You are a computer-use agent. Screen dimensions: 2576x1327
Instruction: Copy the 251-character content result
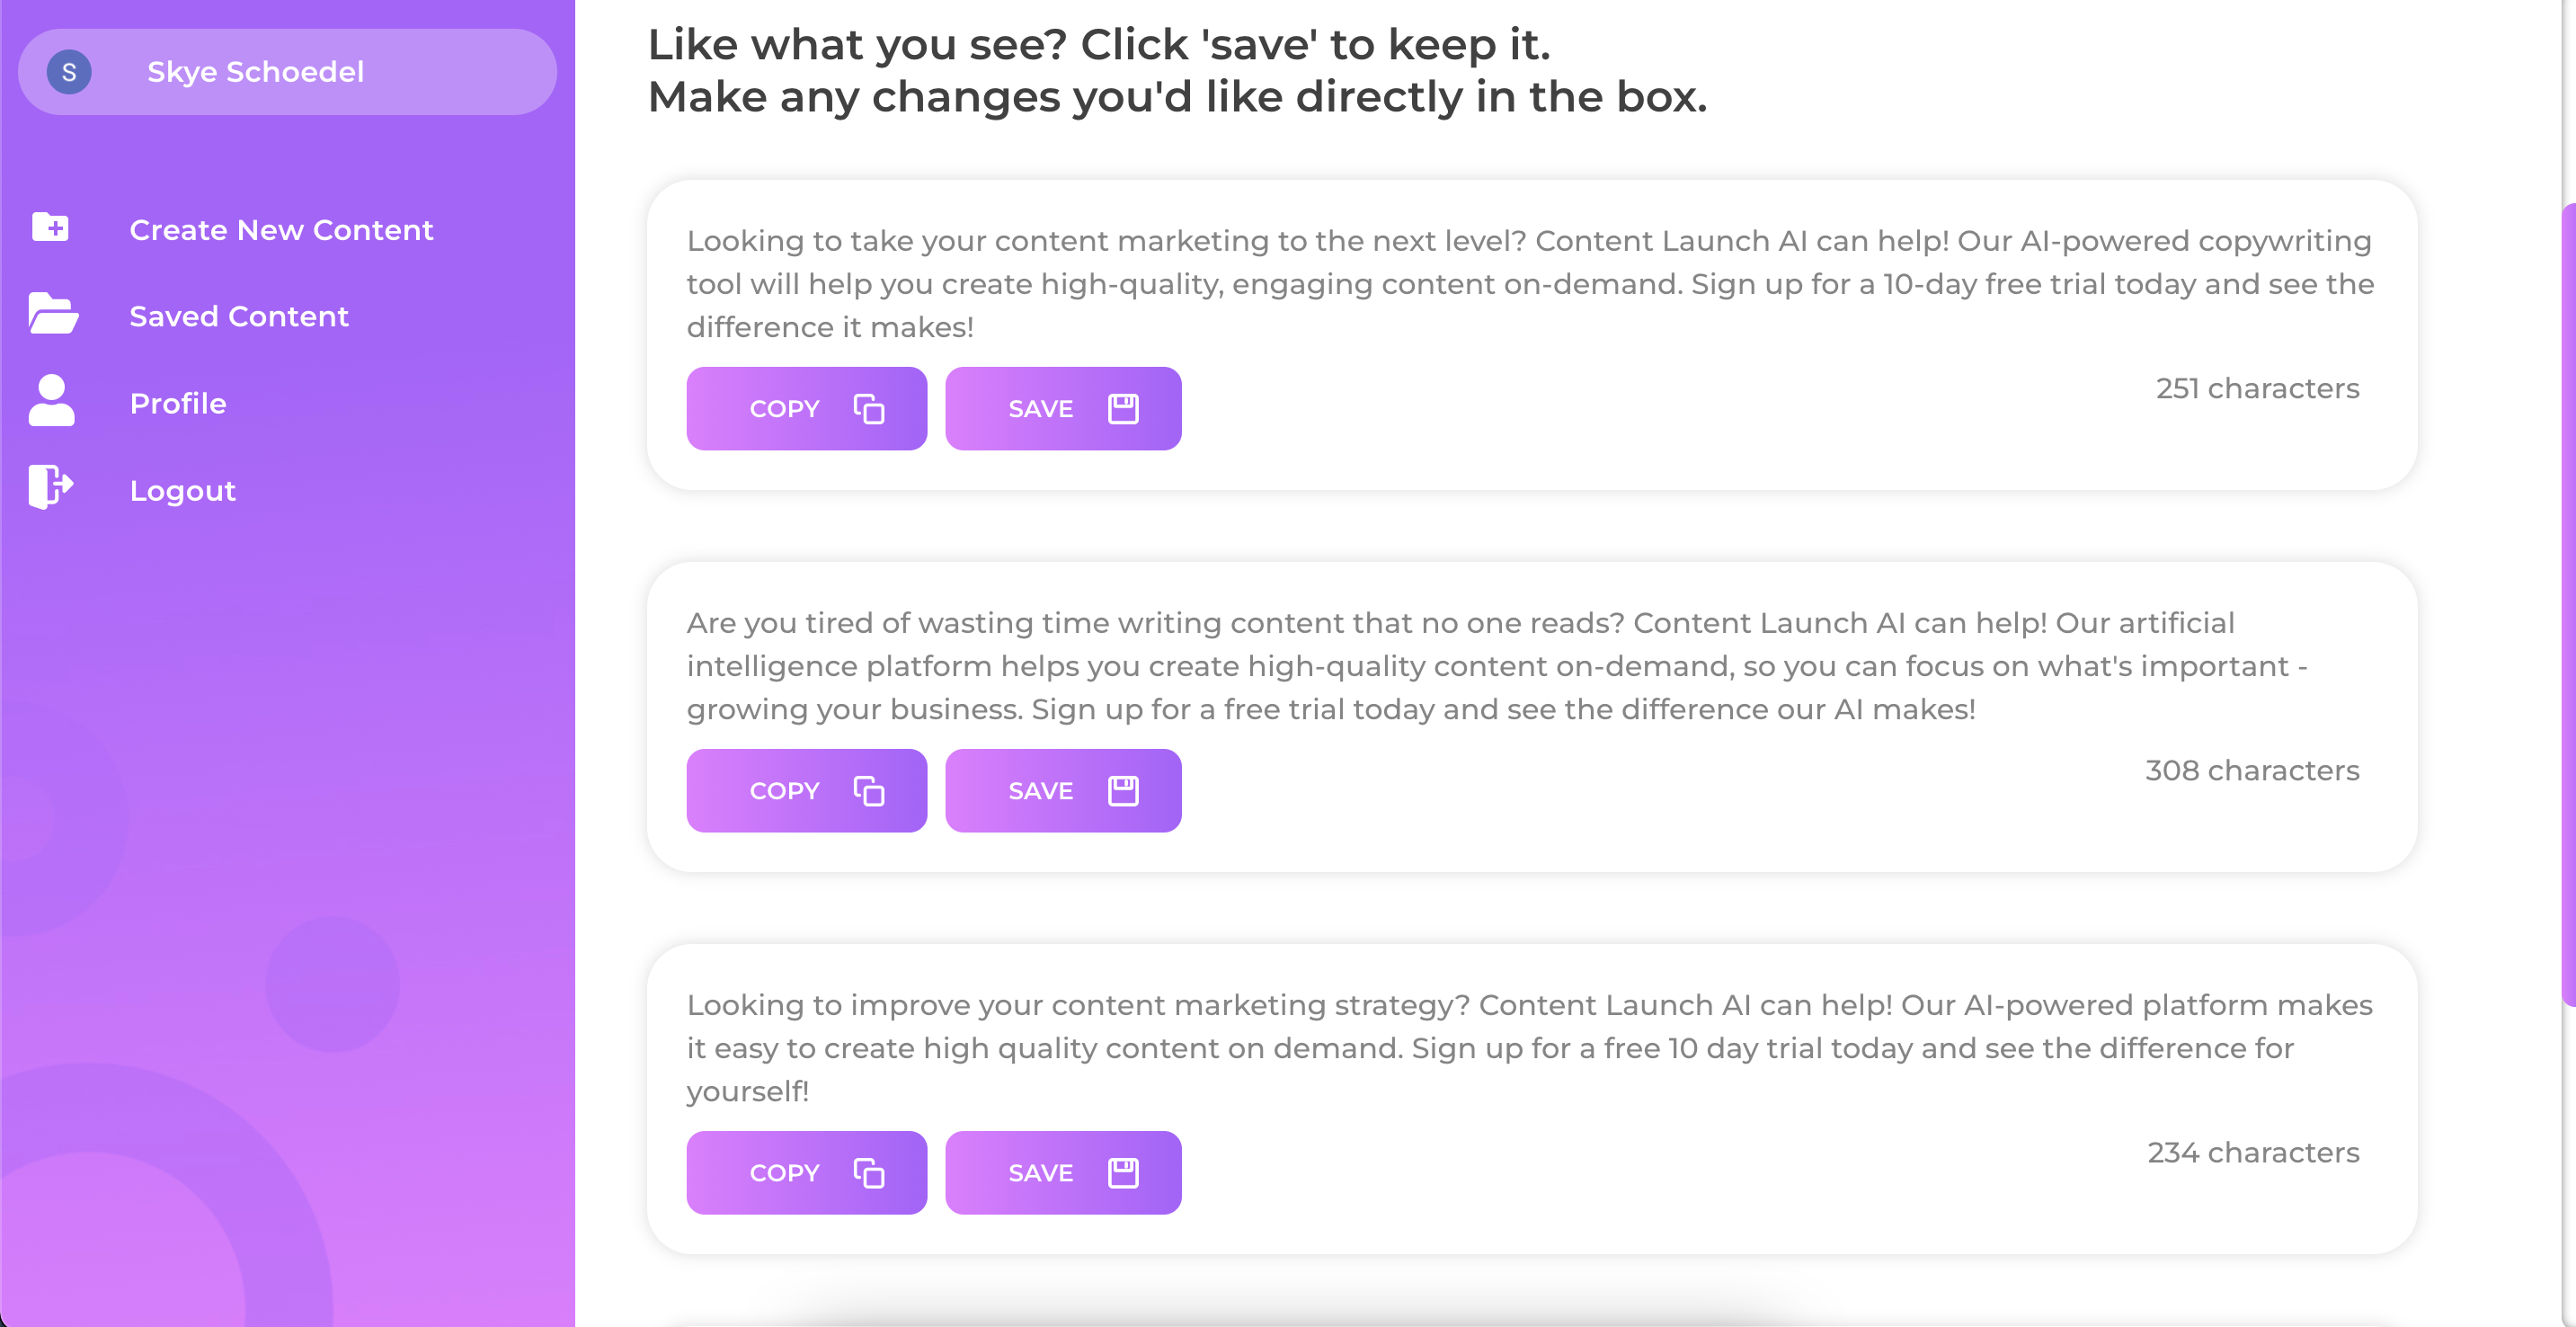(x=807, y=408)
